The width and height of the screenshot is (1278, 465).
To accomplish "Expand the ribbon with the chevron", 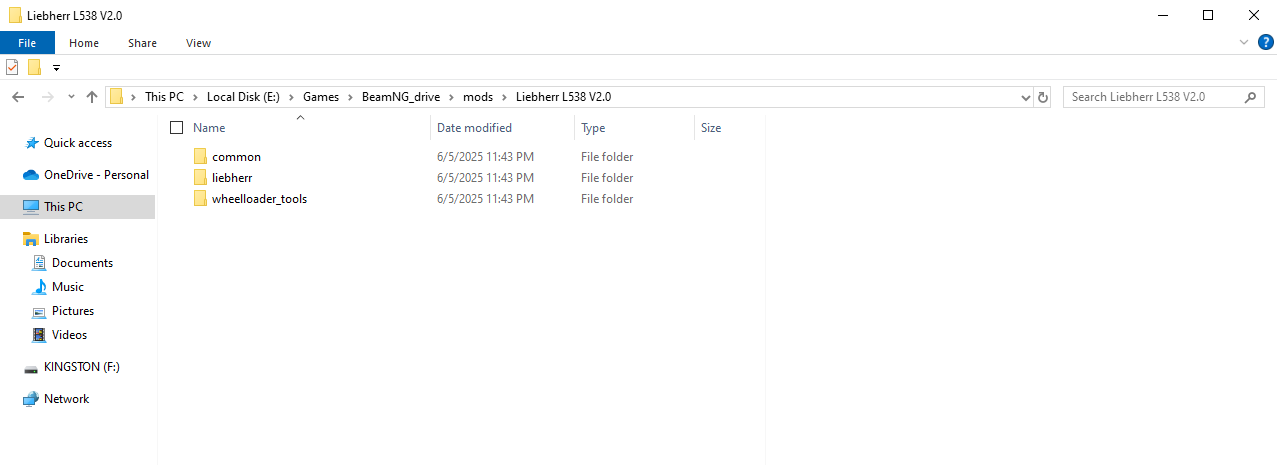I will (x=1245, y=43).
